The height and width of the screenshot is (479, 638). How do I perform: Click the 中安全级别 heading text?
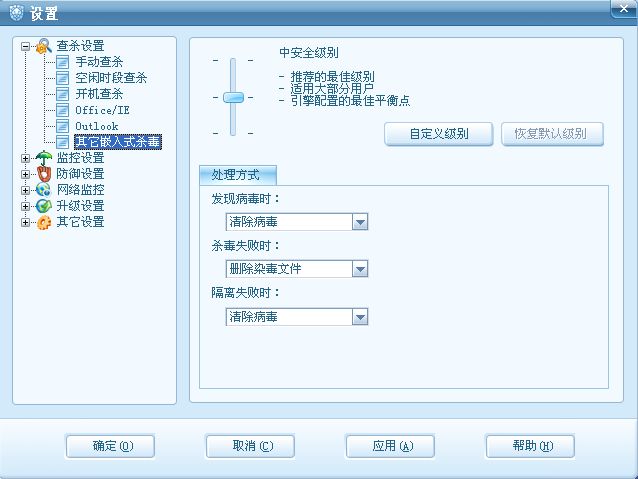309,52
